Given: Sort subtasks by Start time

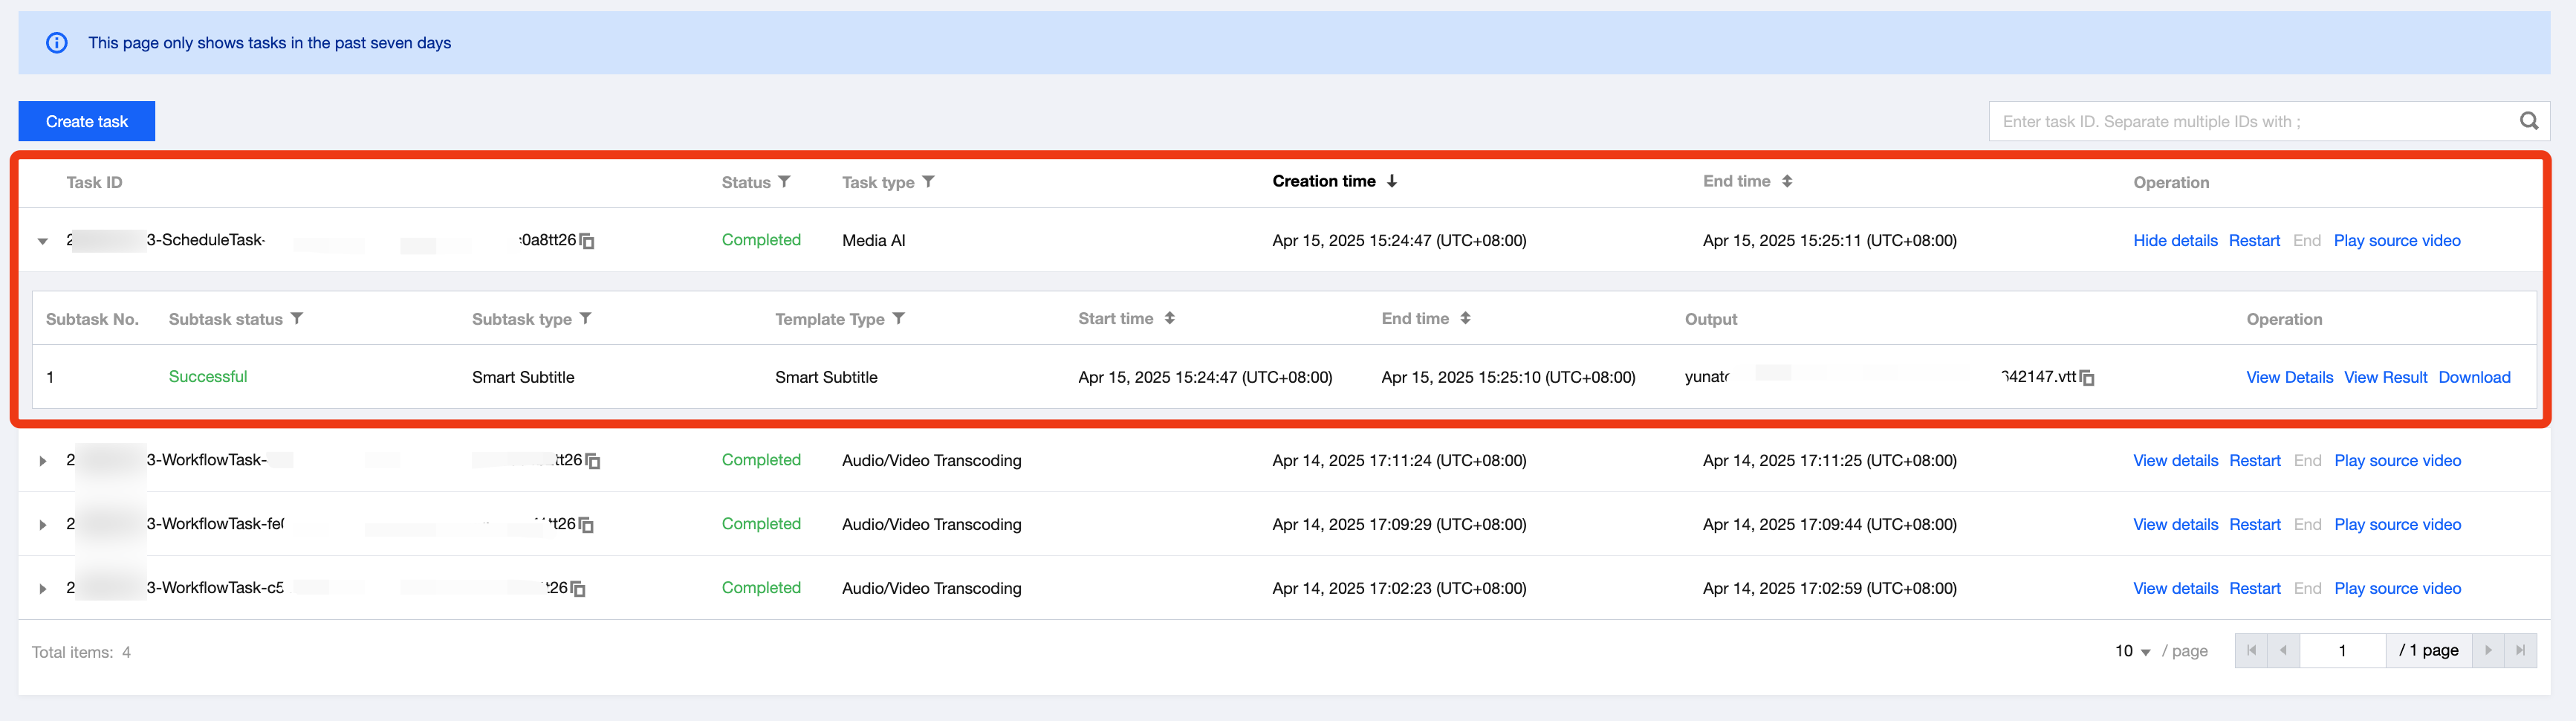Looking at the screenshot, I should pyautogui.click(x=1169, y=319).
